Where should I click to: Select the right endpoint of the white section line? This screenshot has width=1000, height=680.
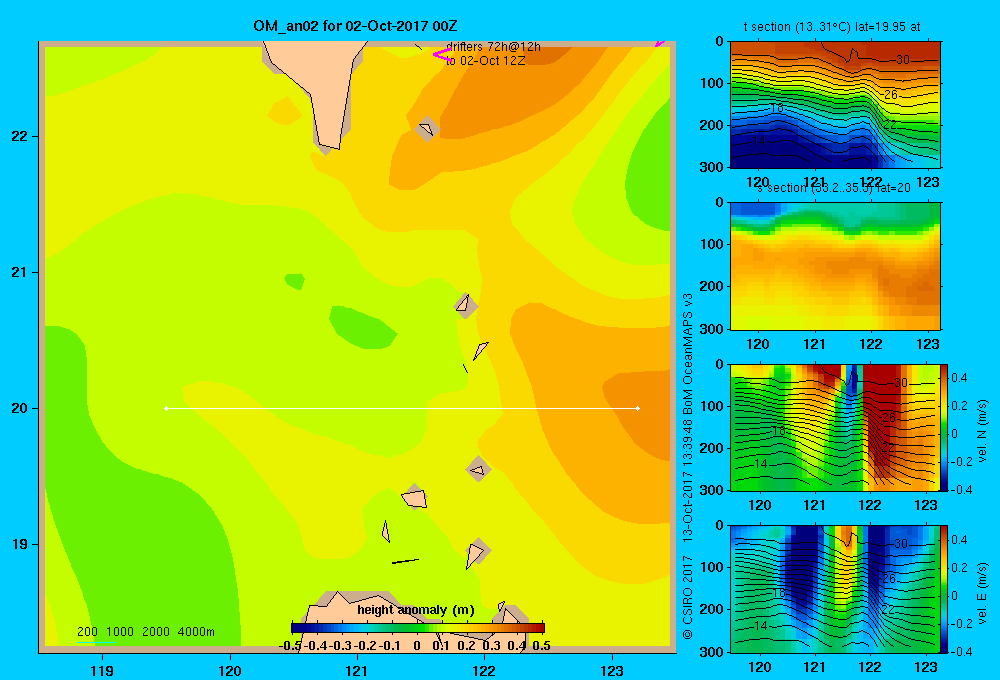click(638, 408)
